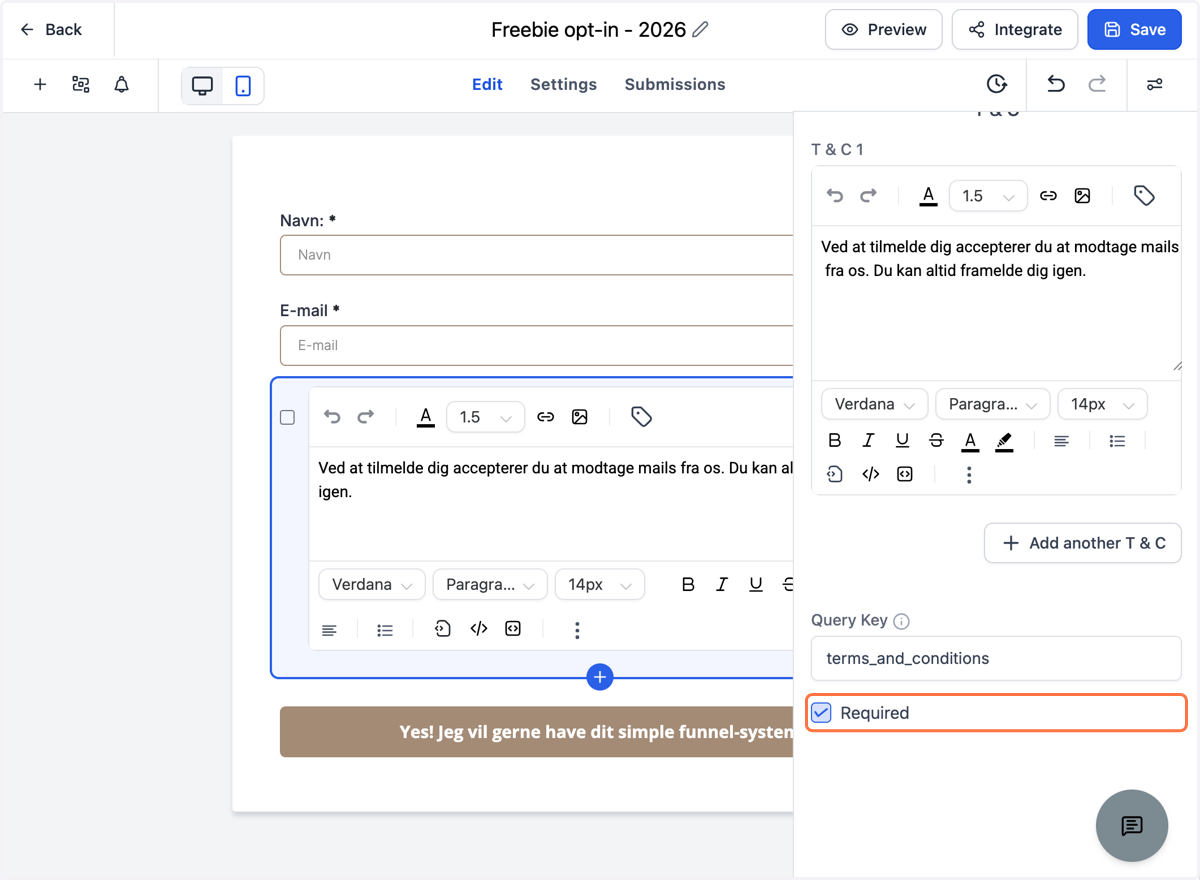Open the Paragraph format dropdown in the canvas inline editor
1200x880 pixels.
point(490,584)
